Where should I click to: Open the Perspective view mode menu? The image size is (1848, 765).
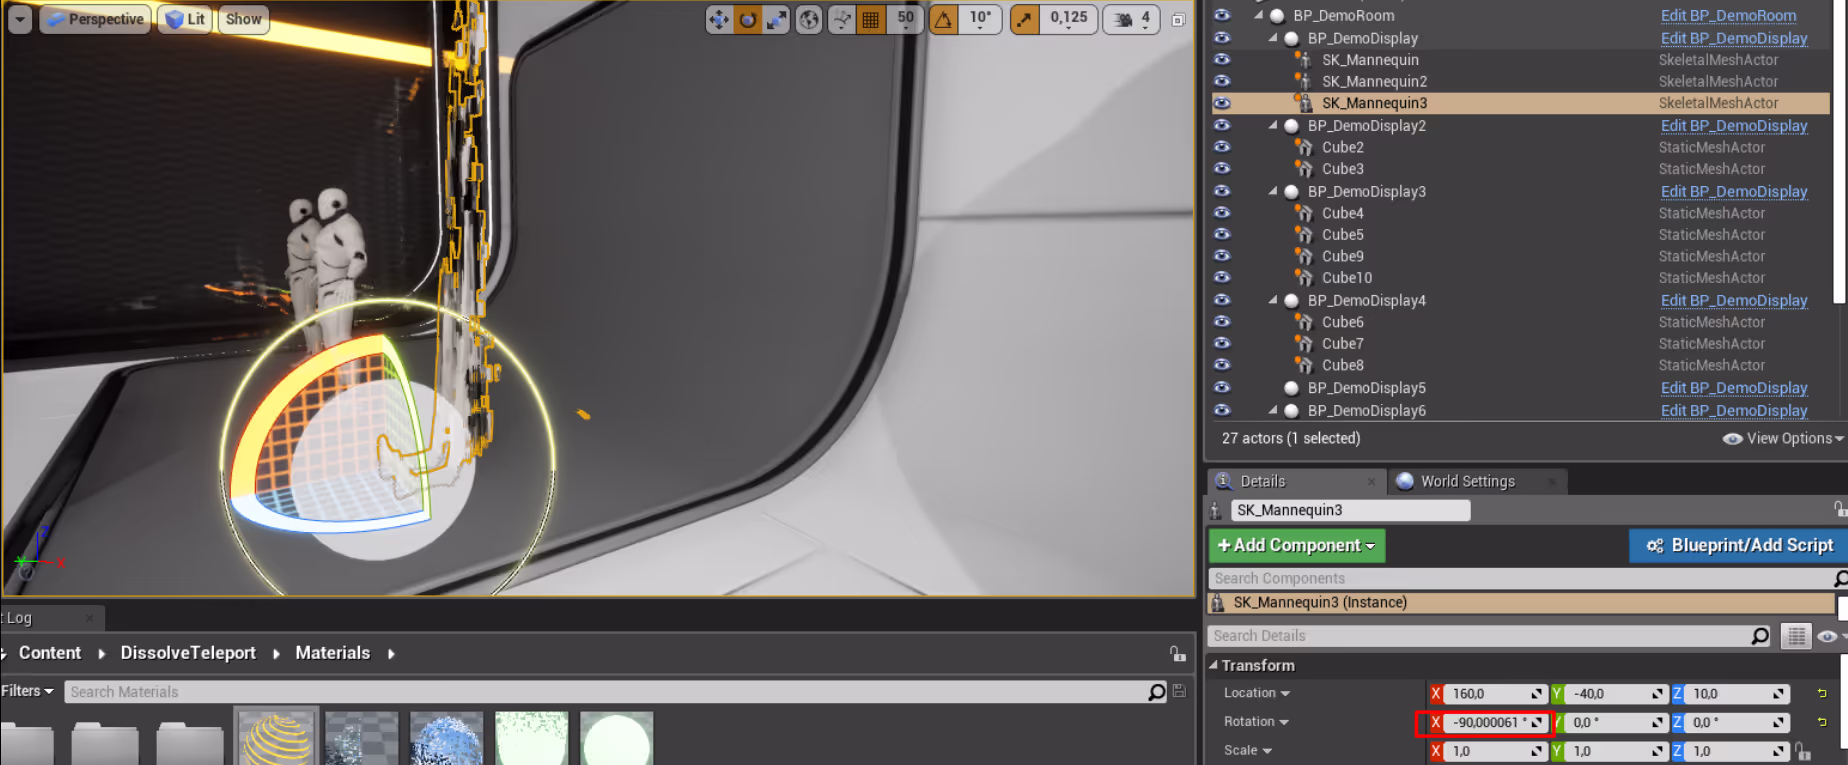tap(95, 19)
